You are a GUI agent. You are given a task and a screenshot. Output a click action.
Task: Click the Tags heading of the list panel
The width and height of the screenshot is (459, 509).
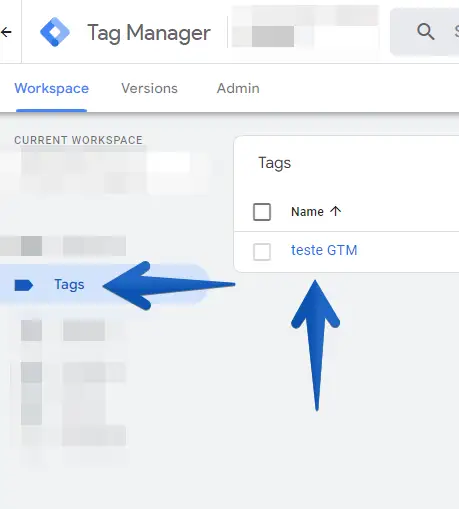click(x=275, y=163)
